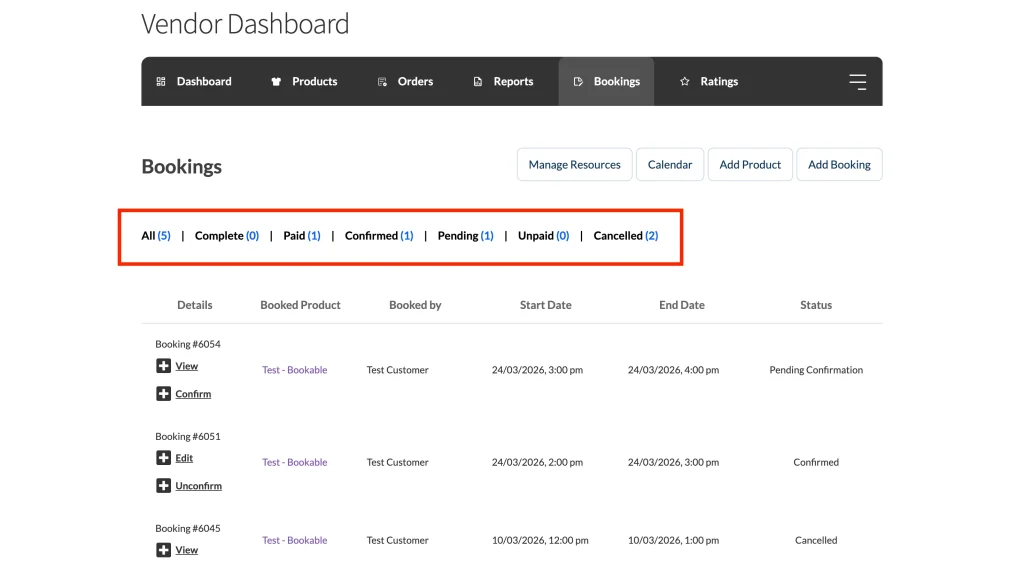This screenshot has height=581, width=1024.
Task: Click end date 10/03/2026, 1:00 pm
Action: point(673,541)
